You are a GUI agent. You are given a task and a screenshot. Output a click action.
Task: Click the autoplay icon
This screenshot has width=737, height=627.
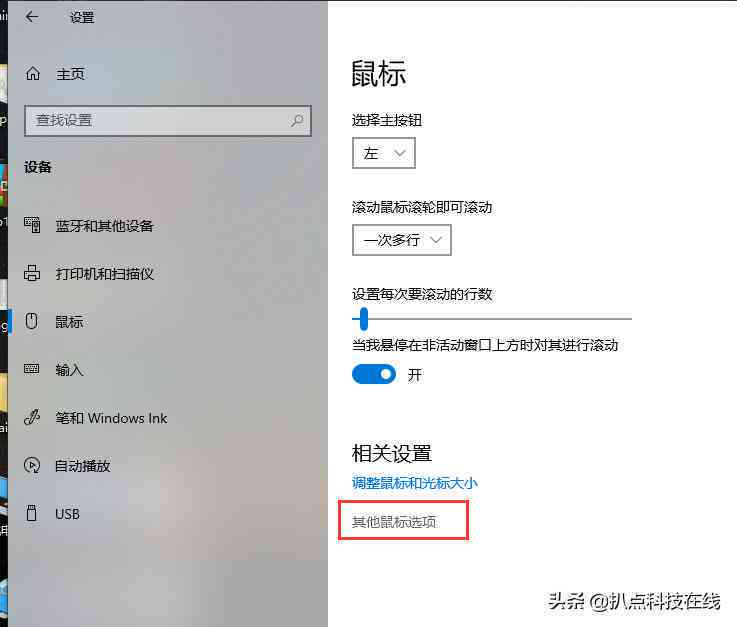tap(32, 465)
